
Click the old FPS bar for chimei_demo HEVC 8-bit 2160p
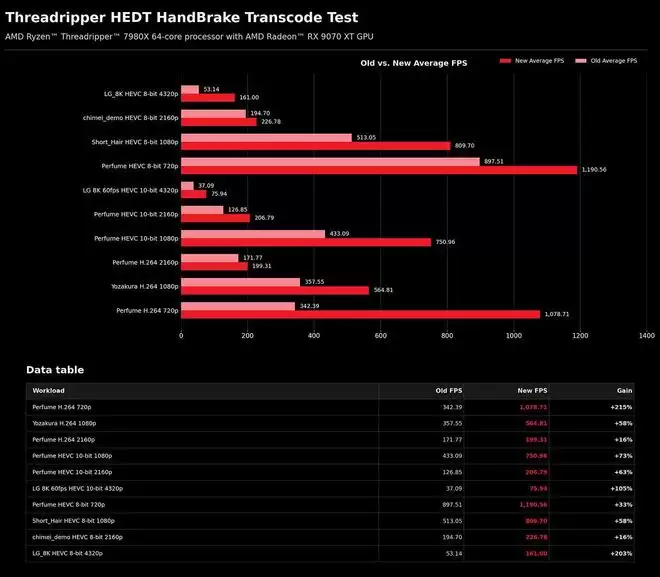tap(214, 114)
